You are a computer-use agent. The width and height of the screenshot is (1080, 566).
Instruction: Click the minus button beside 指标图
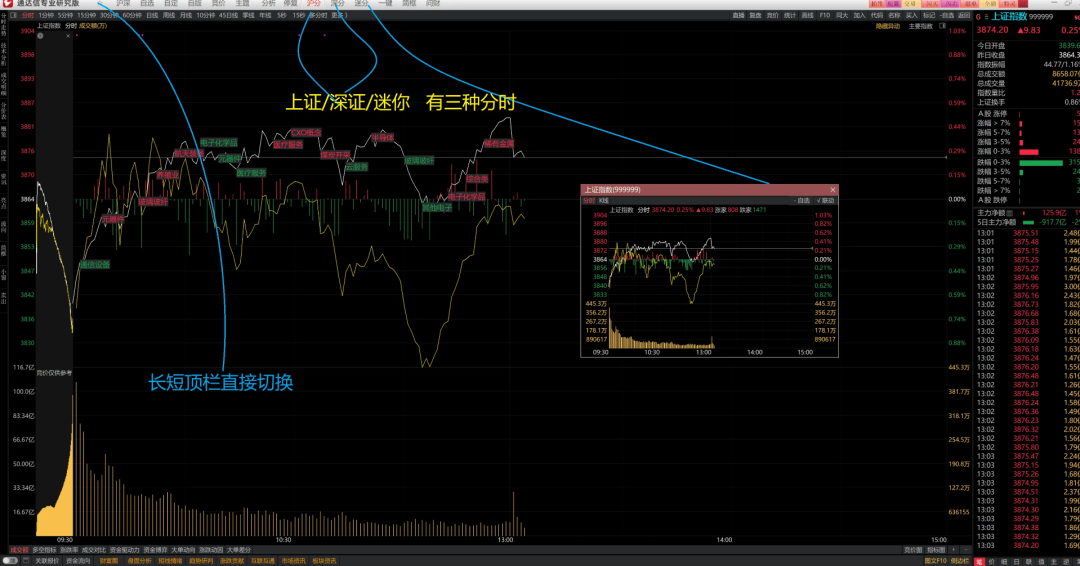(966, 549)
